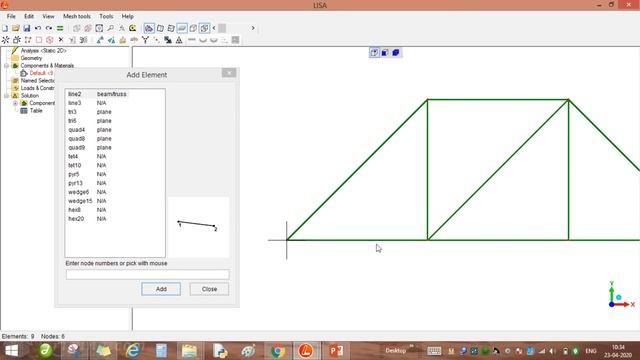Viewport: 640px width, 360px height.
Task: Select the red Default material item
Action: [x=41, y=73]
